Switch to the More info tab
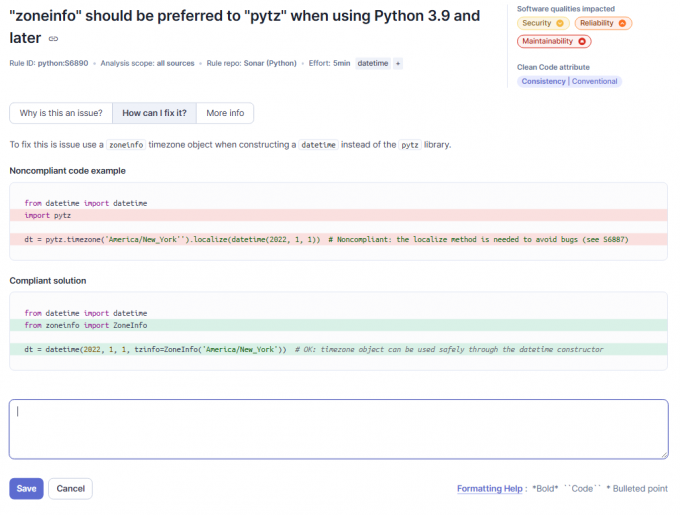The height and width of the screenshot is (515, 680). [x=225, y=113]
